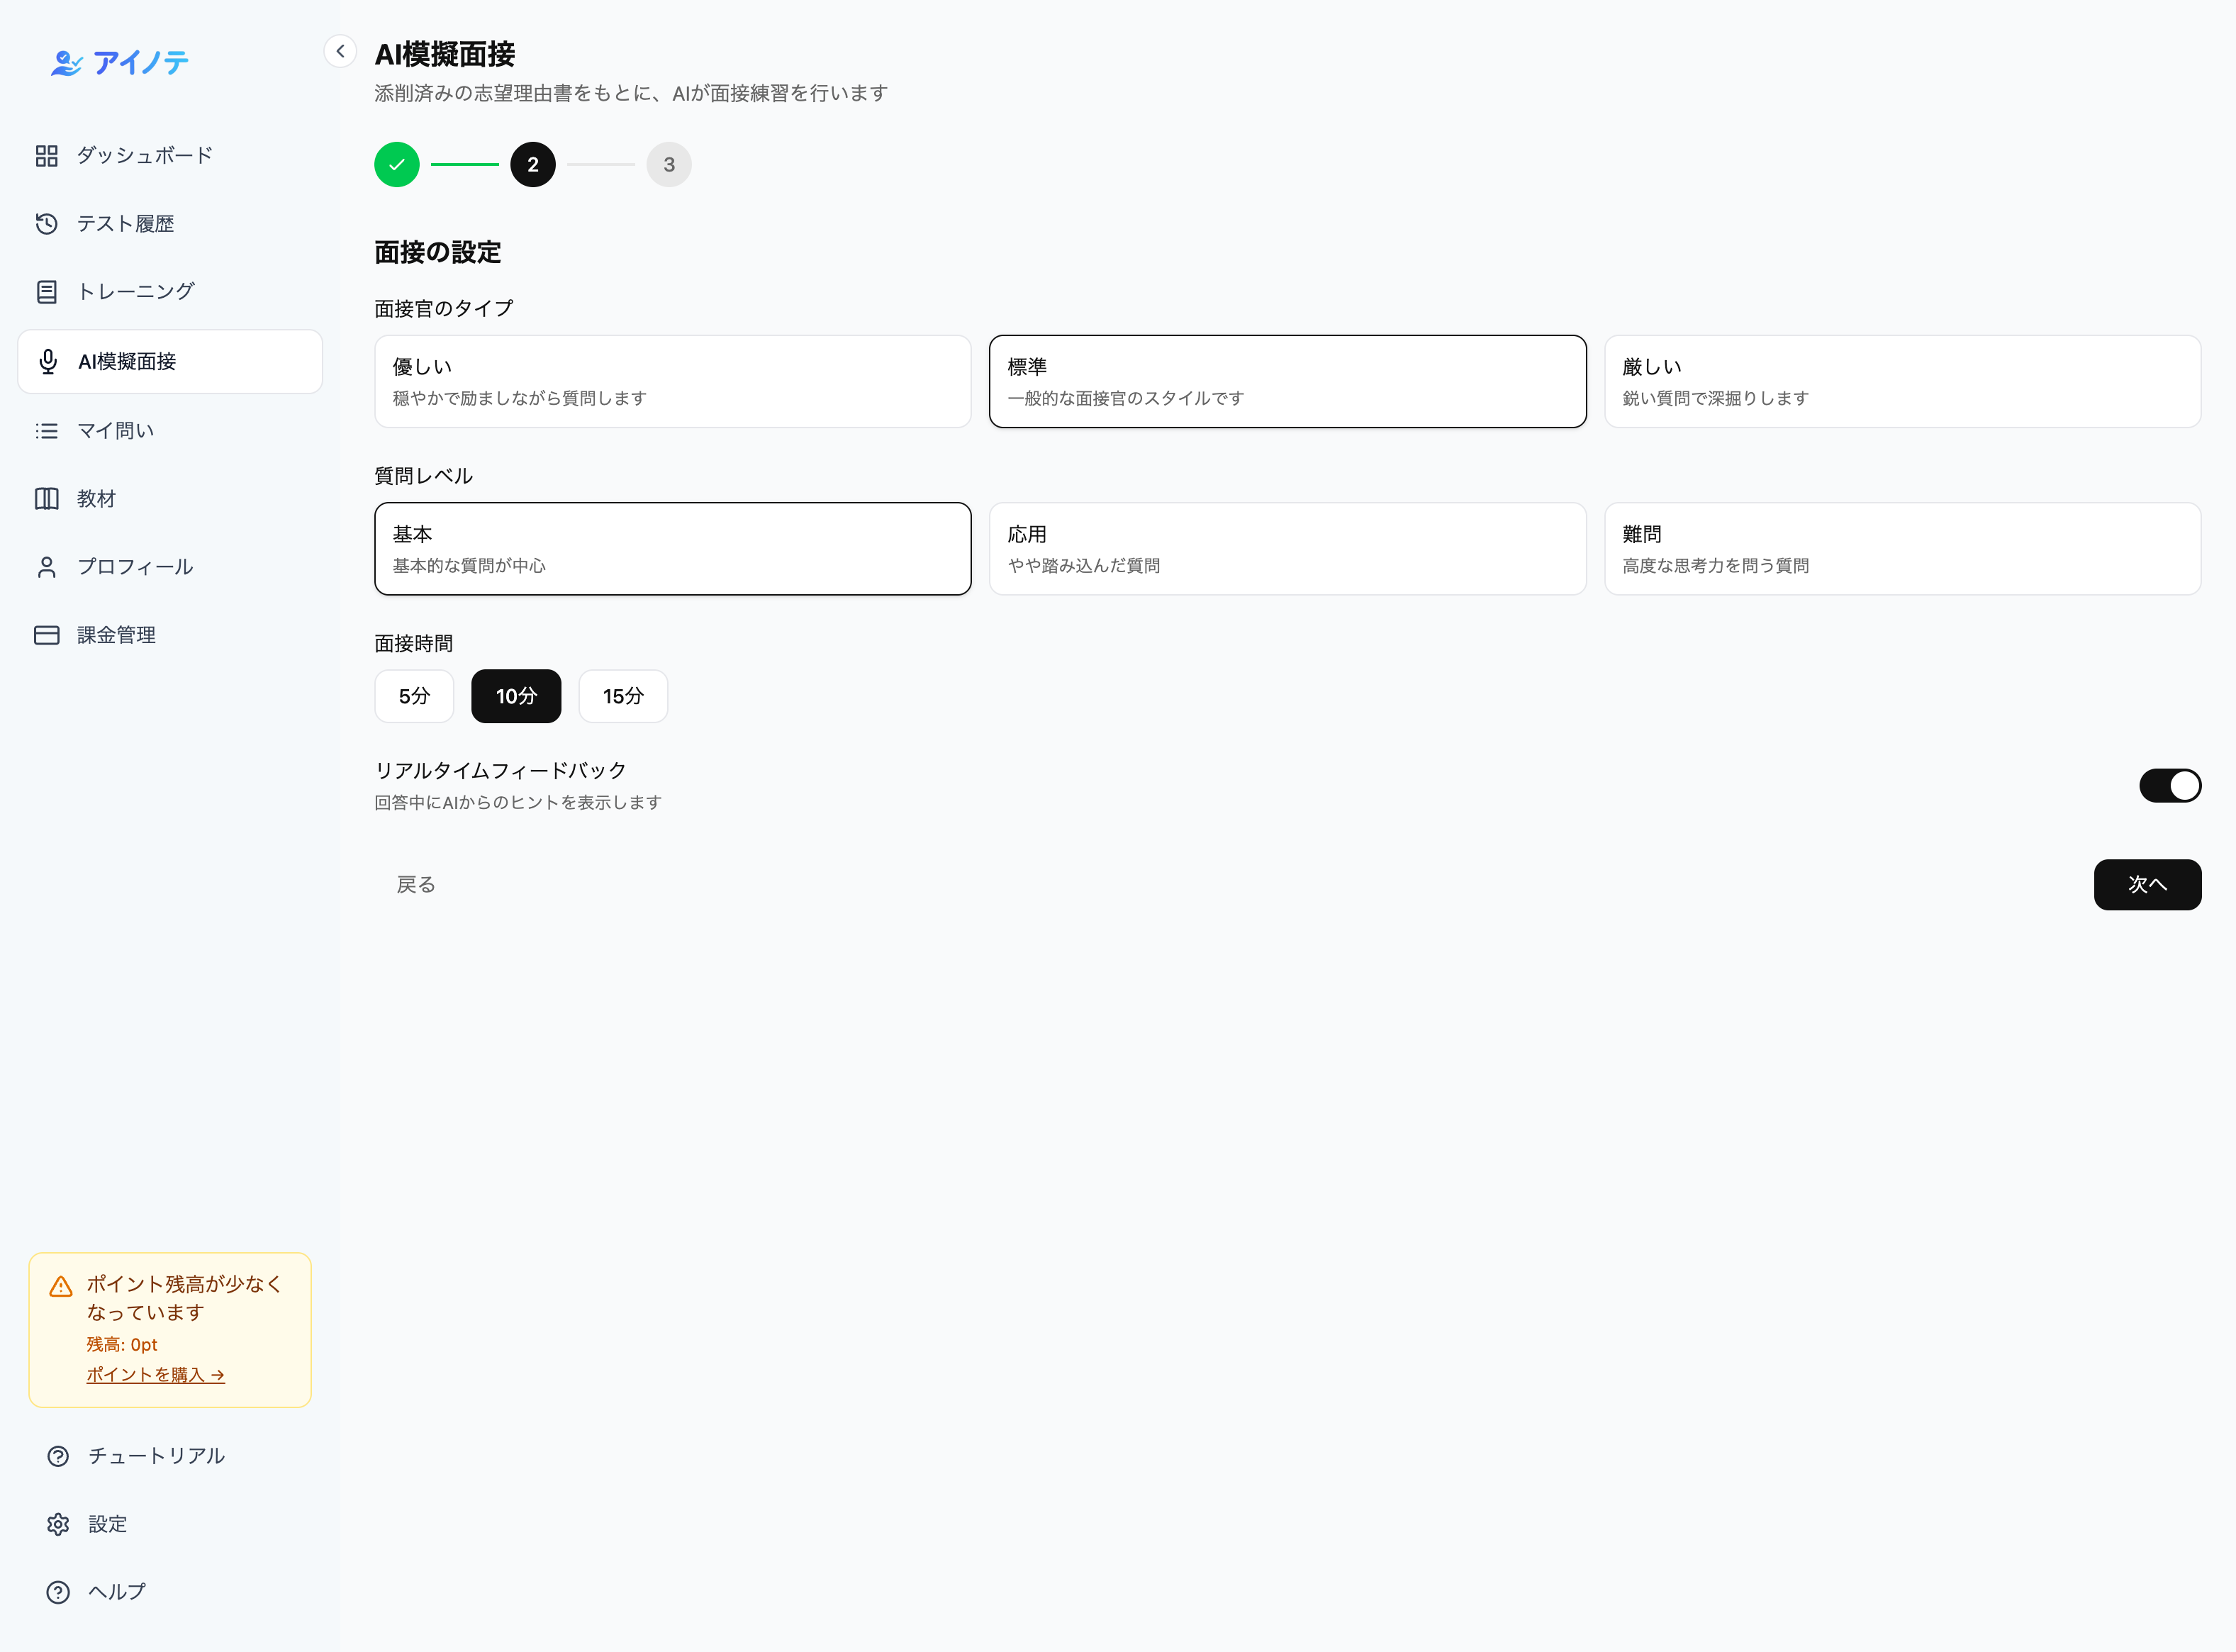Open ダッシュボード grid icon in sidebar

coord(46,156)
